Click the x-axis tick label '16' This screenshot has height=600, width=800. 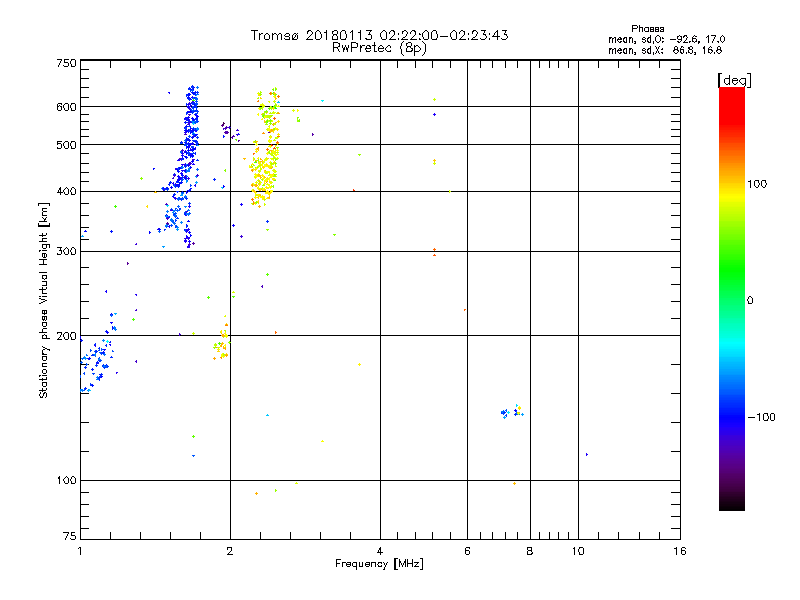(x=680, y=551)
